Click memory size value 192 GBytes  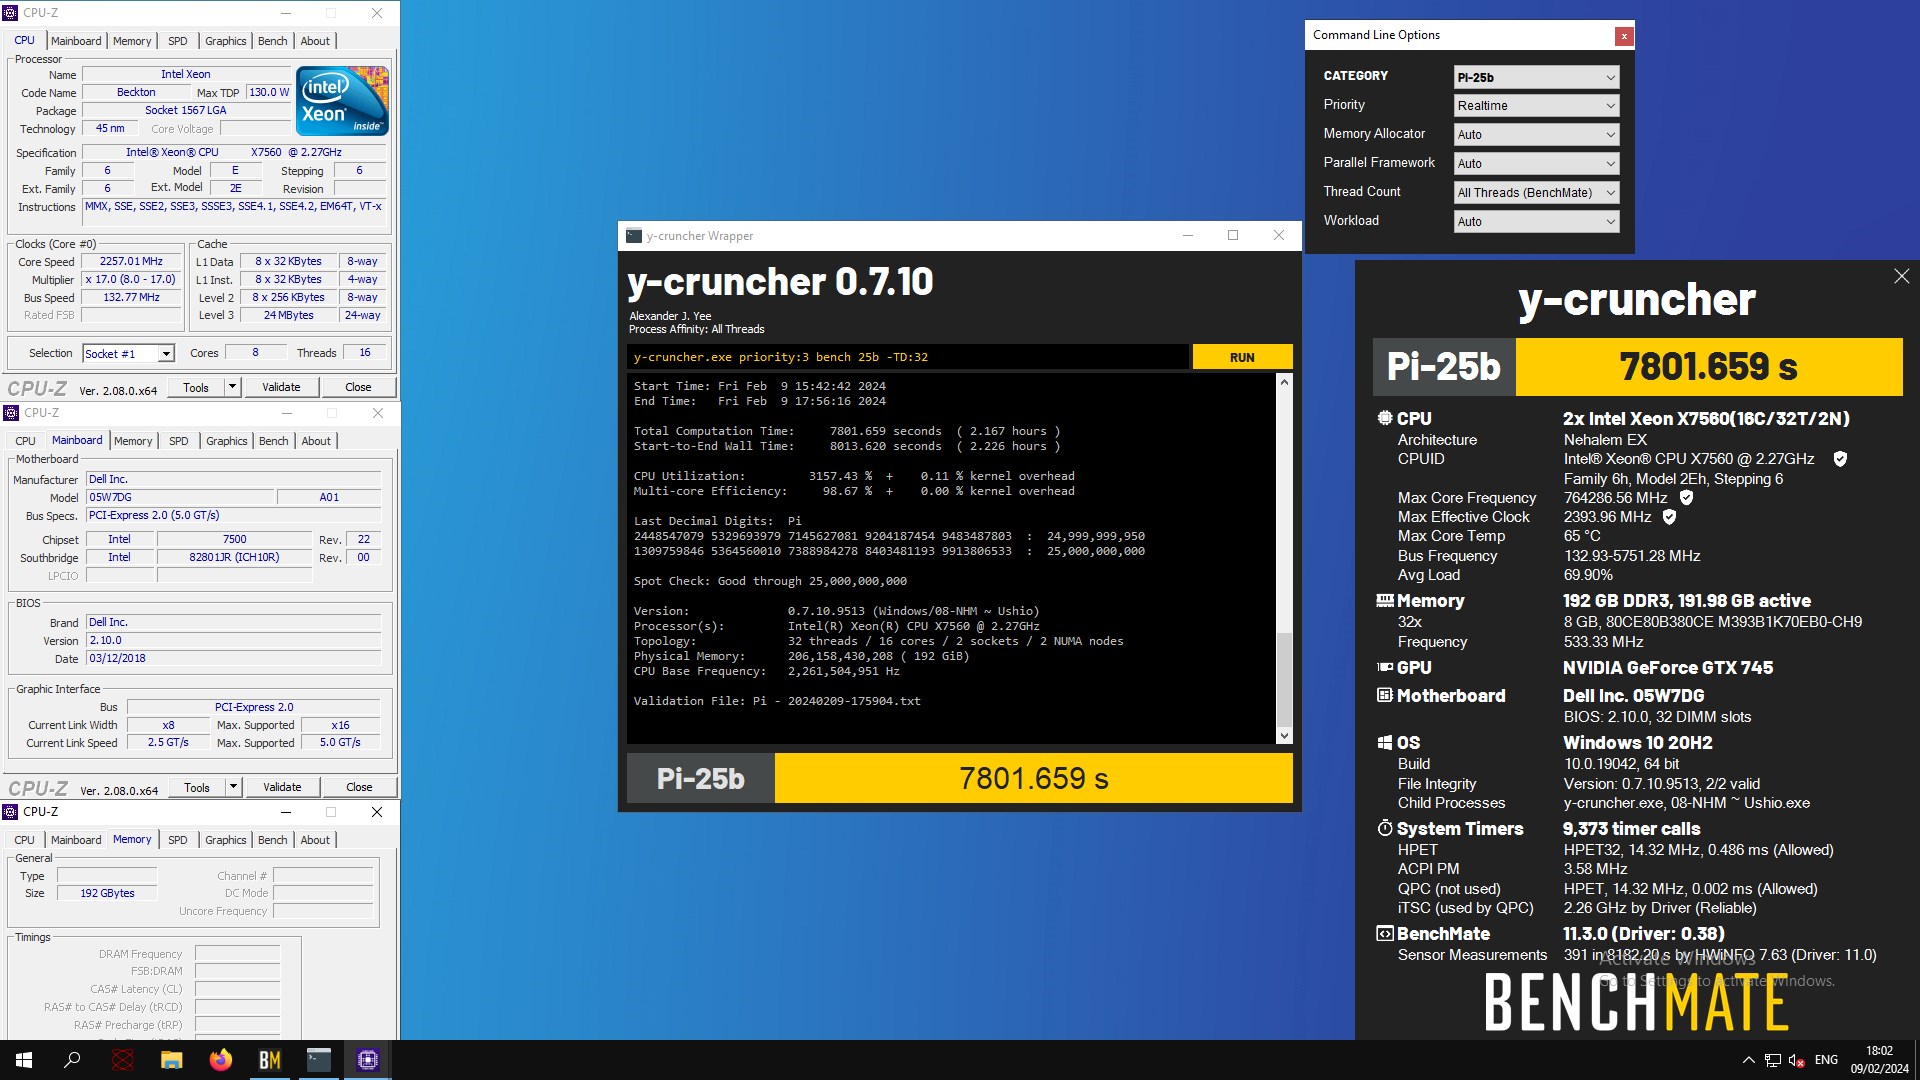[x=107, y=893]
